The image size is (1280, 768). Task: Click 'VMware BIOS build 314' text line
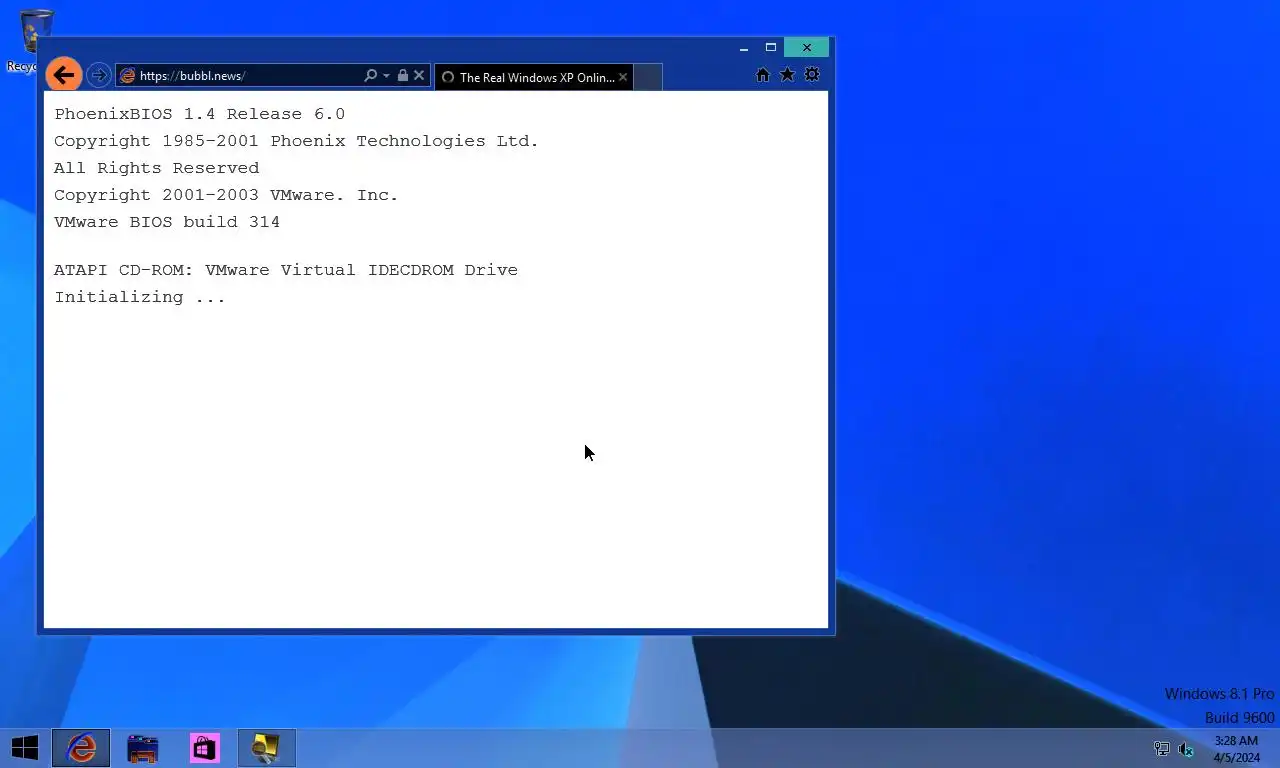pyautogui.click(x=167, y=222)
